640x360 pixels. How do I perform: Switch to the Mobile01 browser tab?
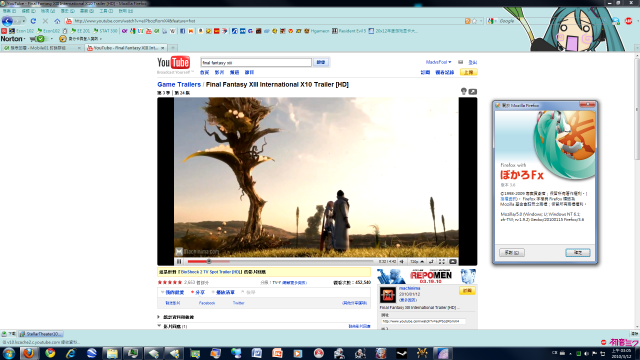coord(42,48)
